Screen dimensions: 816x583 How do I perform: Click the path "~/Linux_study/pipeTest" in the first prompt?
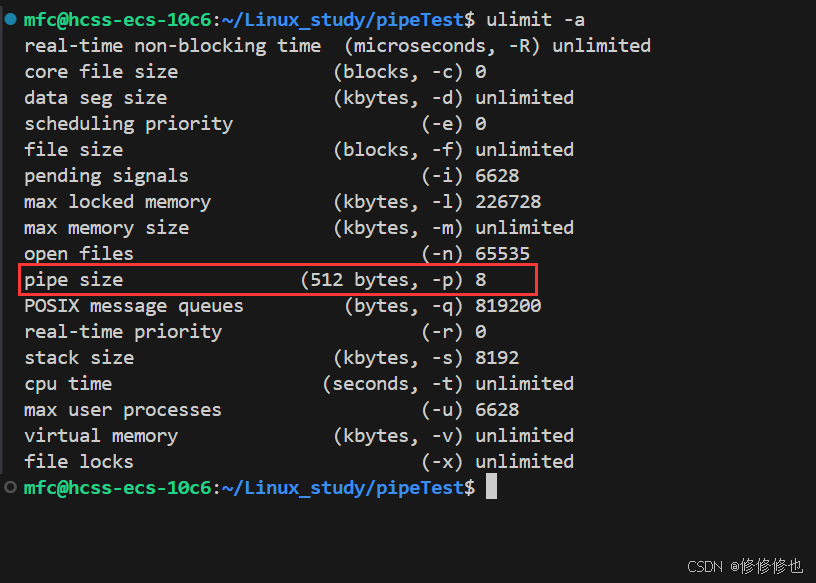342,20
